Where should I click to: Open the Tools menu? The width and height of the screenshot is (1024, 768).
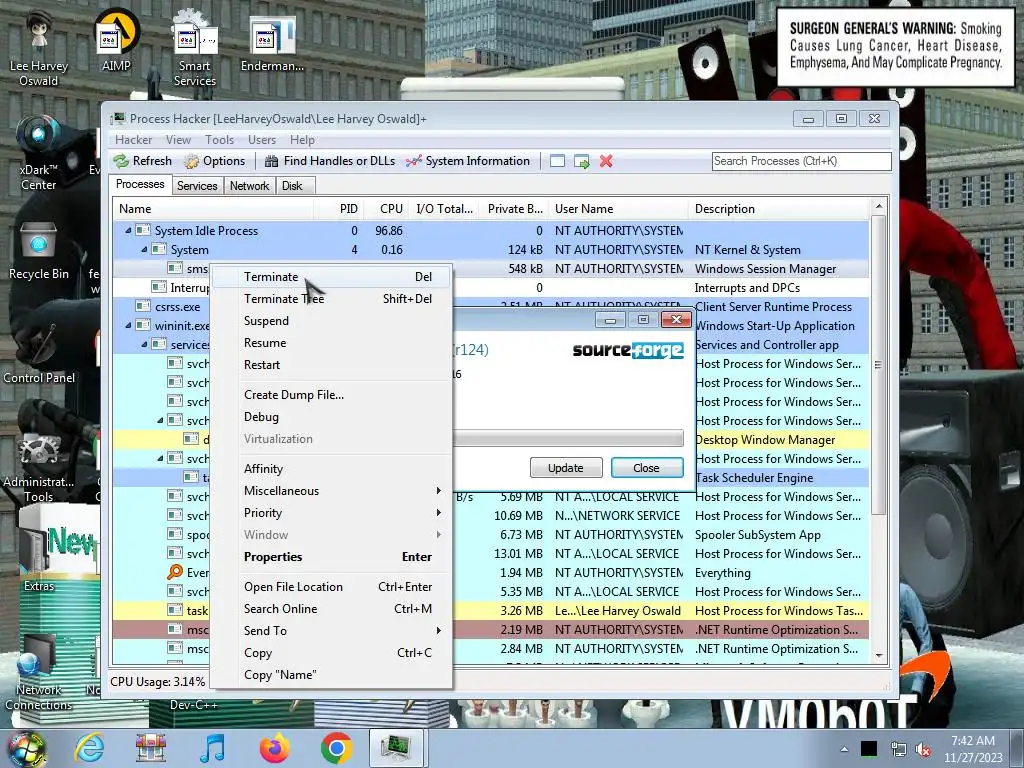coord(219,140)
